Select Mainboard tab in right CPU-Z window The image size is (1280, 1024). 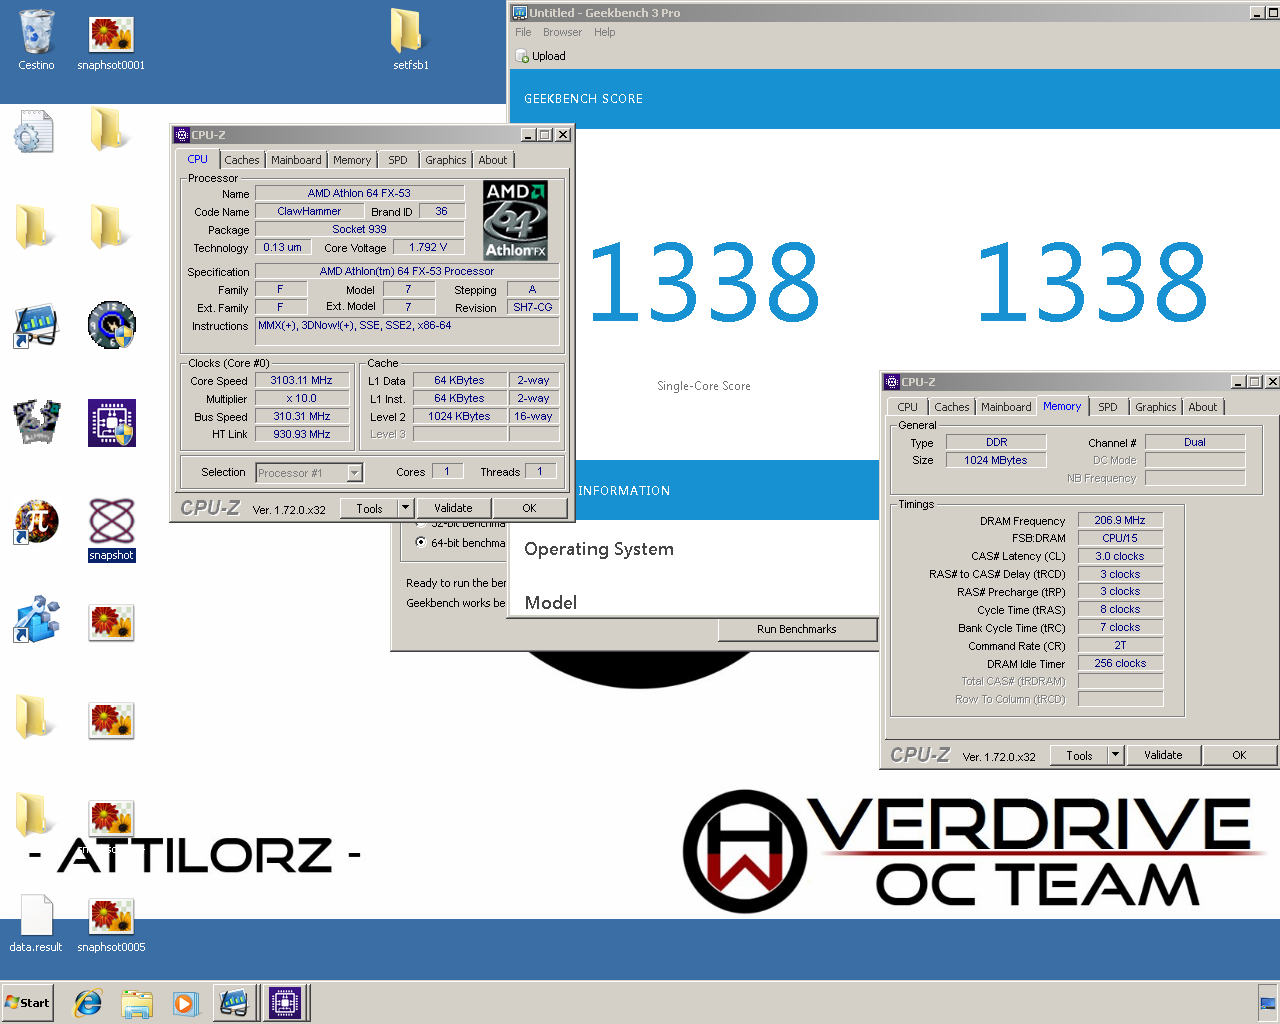1006,407
